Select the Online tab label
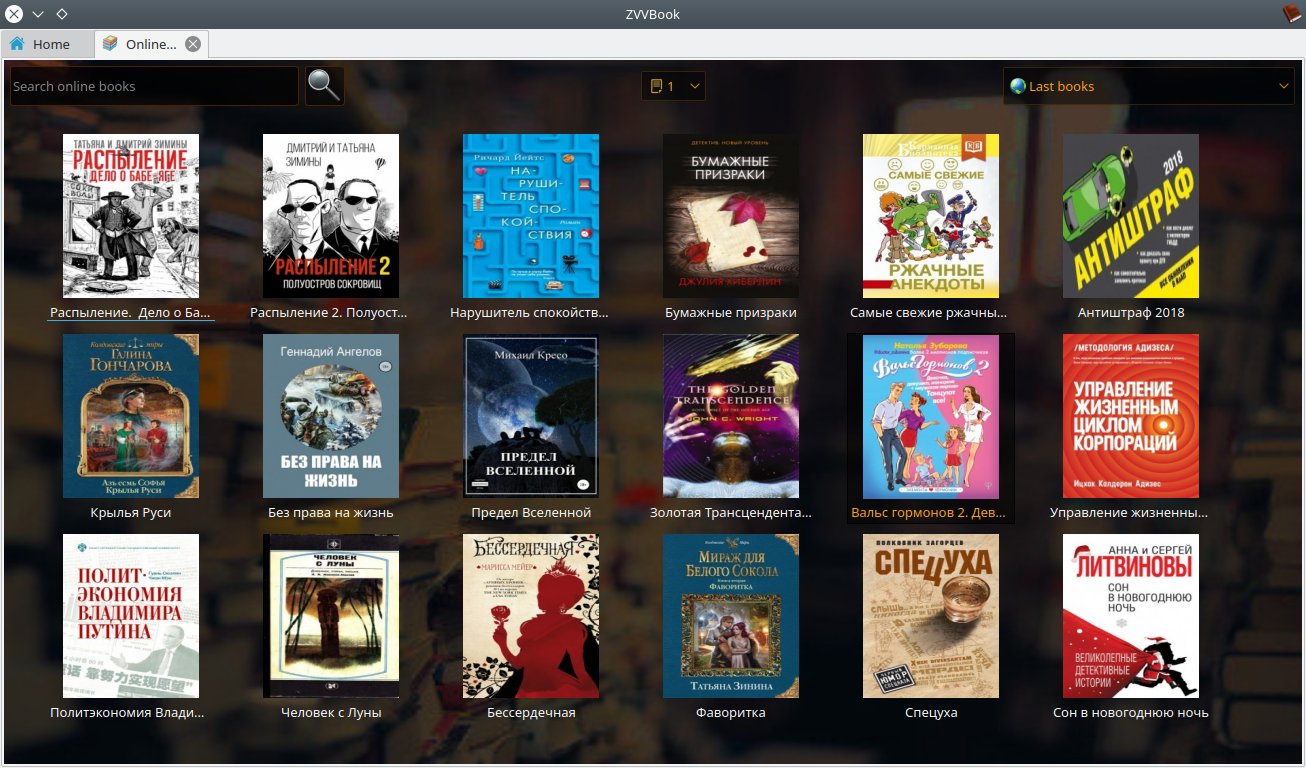Viewport: 1306px width, 768px height. coord(151,44)
